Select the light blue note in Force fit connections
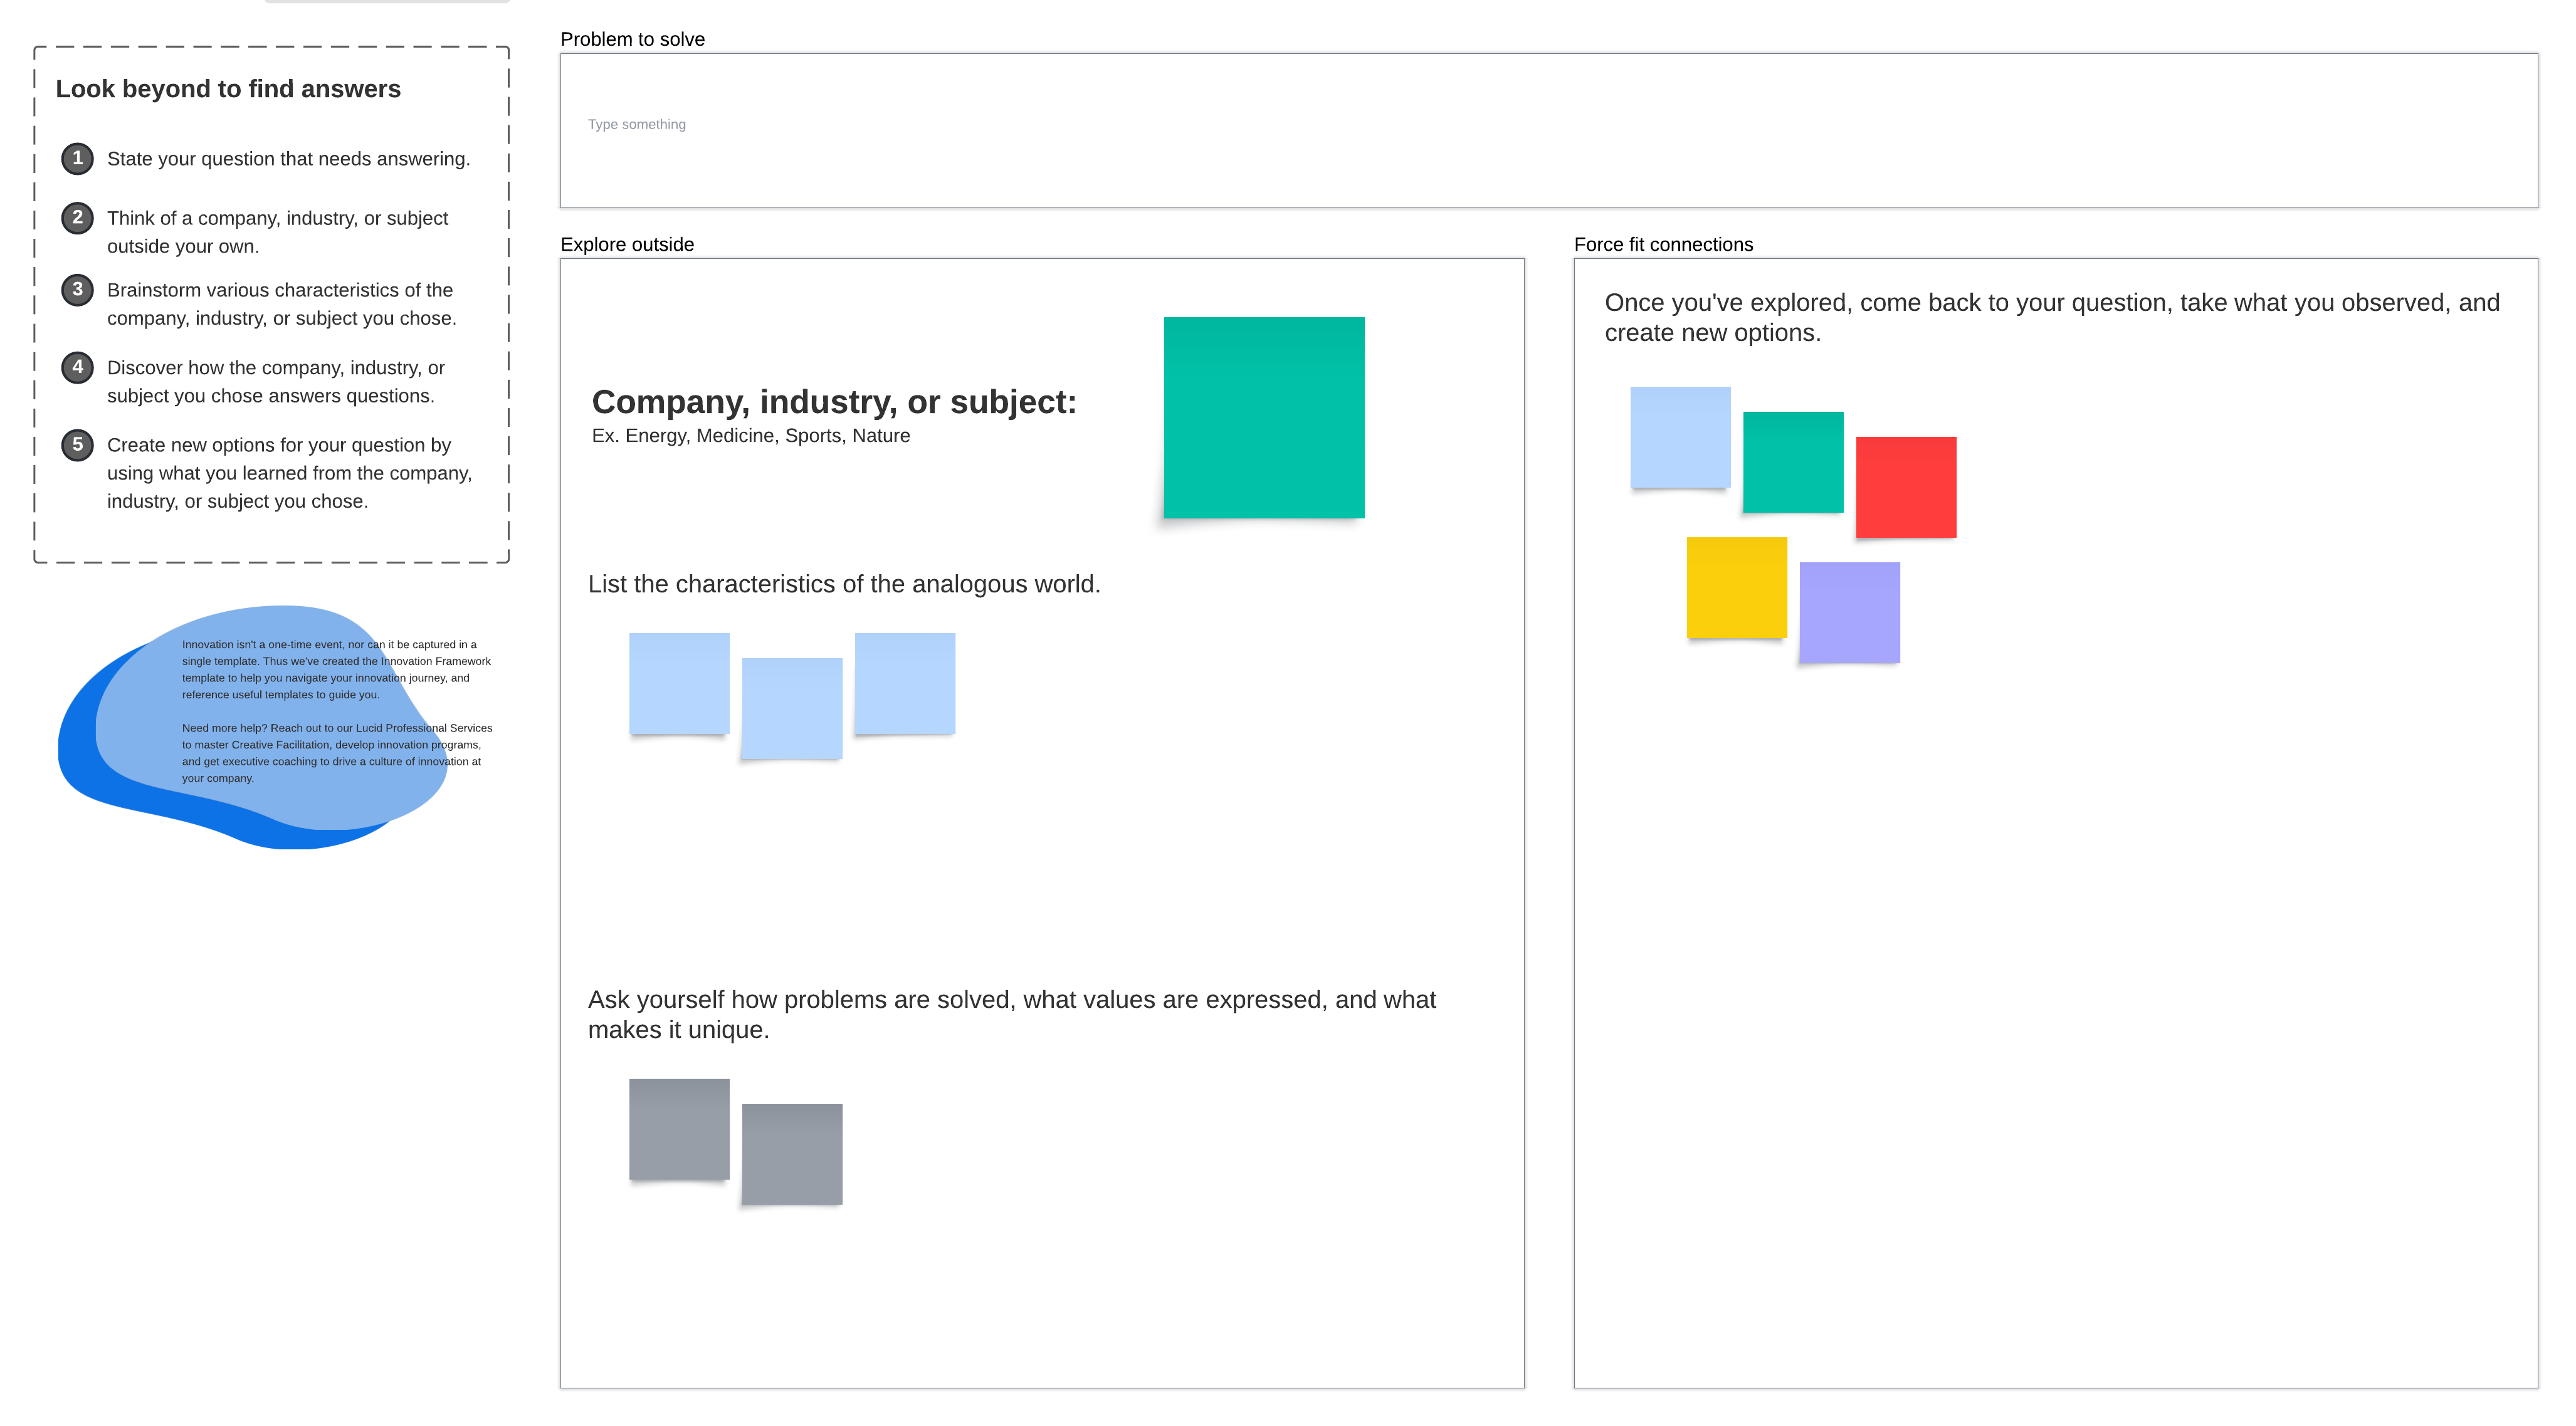The height and width of the screenshot is (1426, 2576). pos(1679,437)
